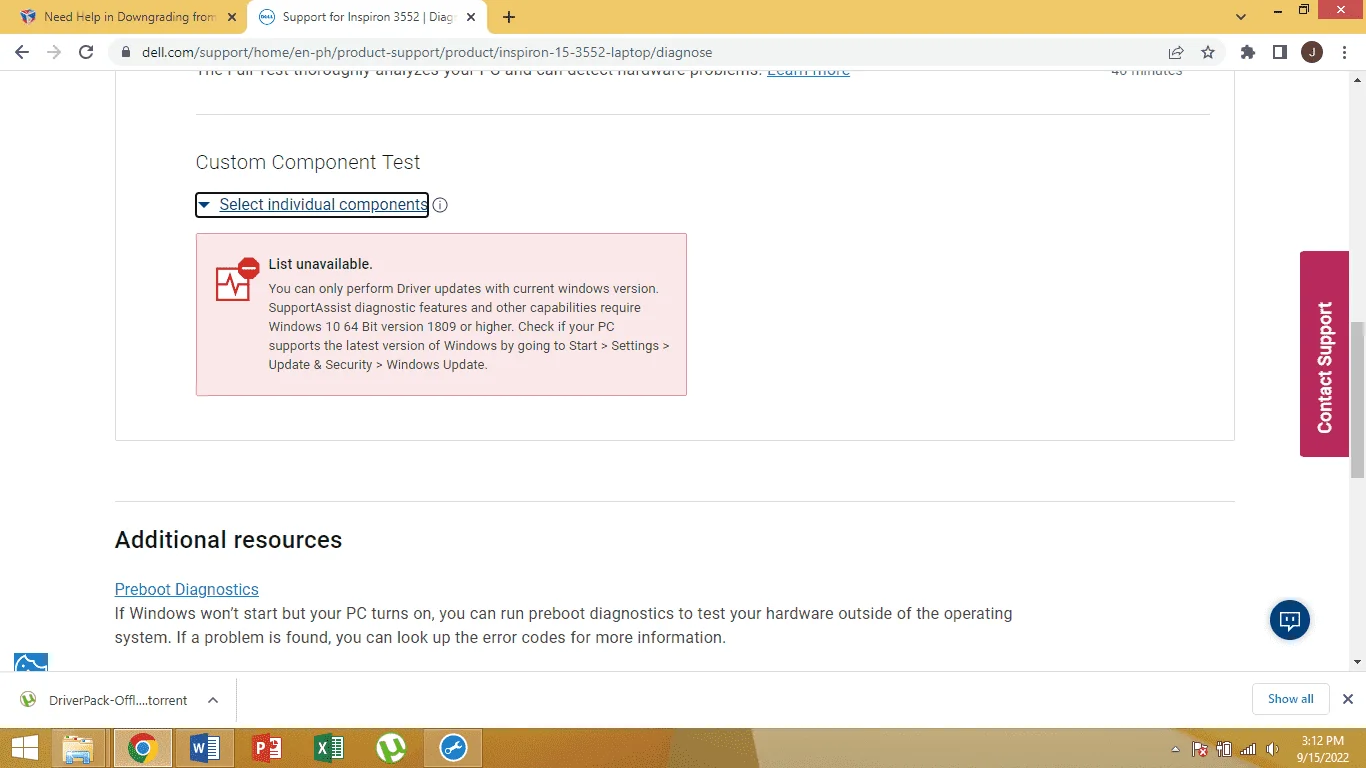View site information via the lock icon

pos(126,52)
